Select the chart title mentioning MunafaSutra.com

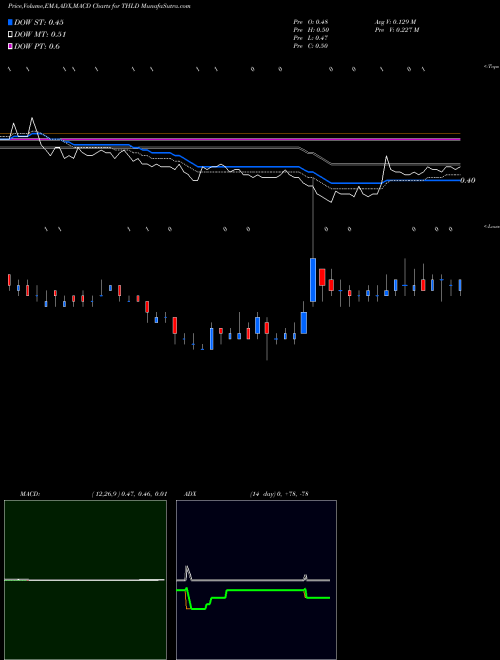click(x=99, y=7)
